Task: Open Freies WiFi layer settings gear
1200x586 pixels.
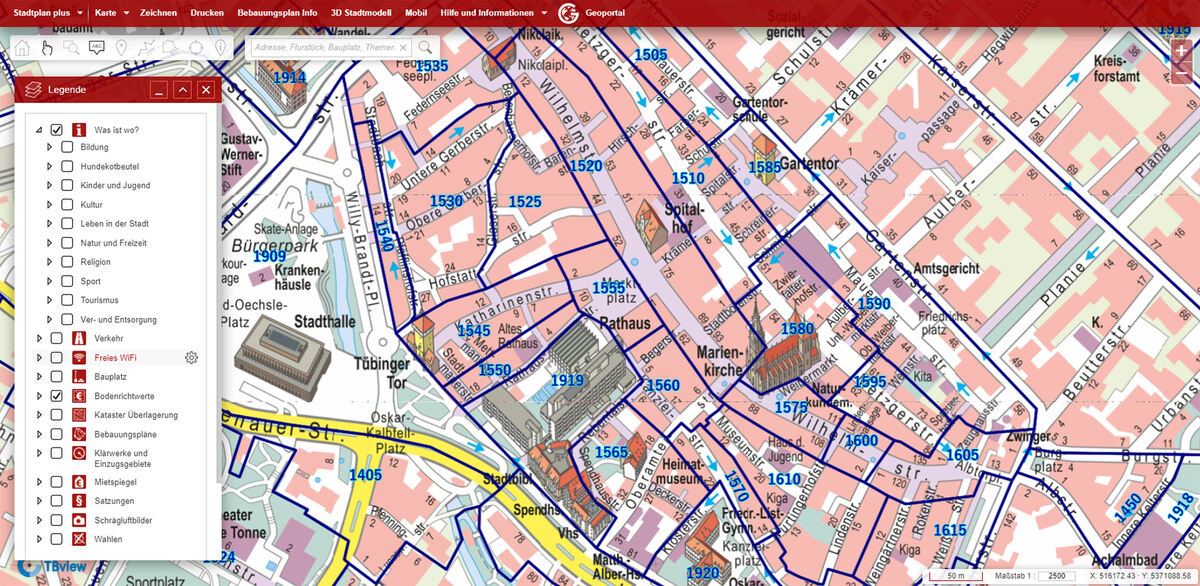Action: pos(191,358)
